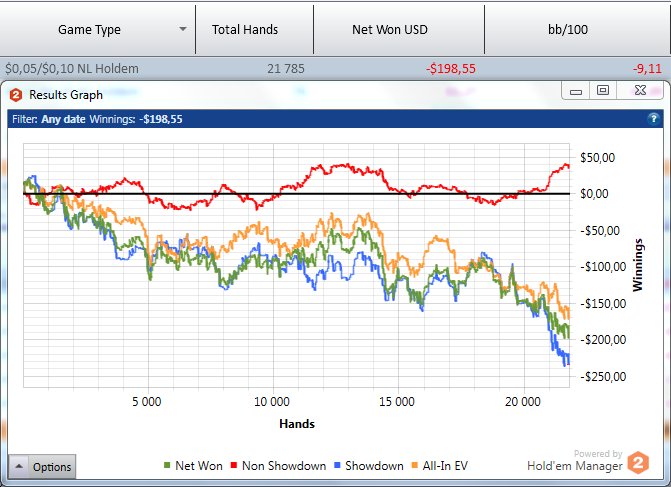Click the -$200,00 axis label
Image resolution: width=671 pixels, height=487 pixels.
pyautogui.click(x=603, y=340)
